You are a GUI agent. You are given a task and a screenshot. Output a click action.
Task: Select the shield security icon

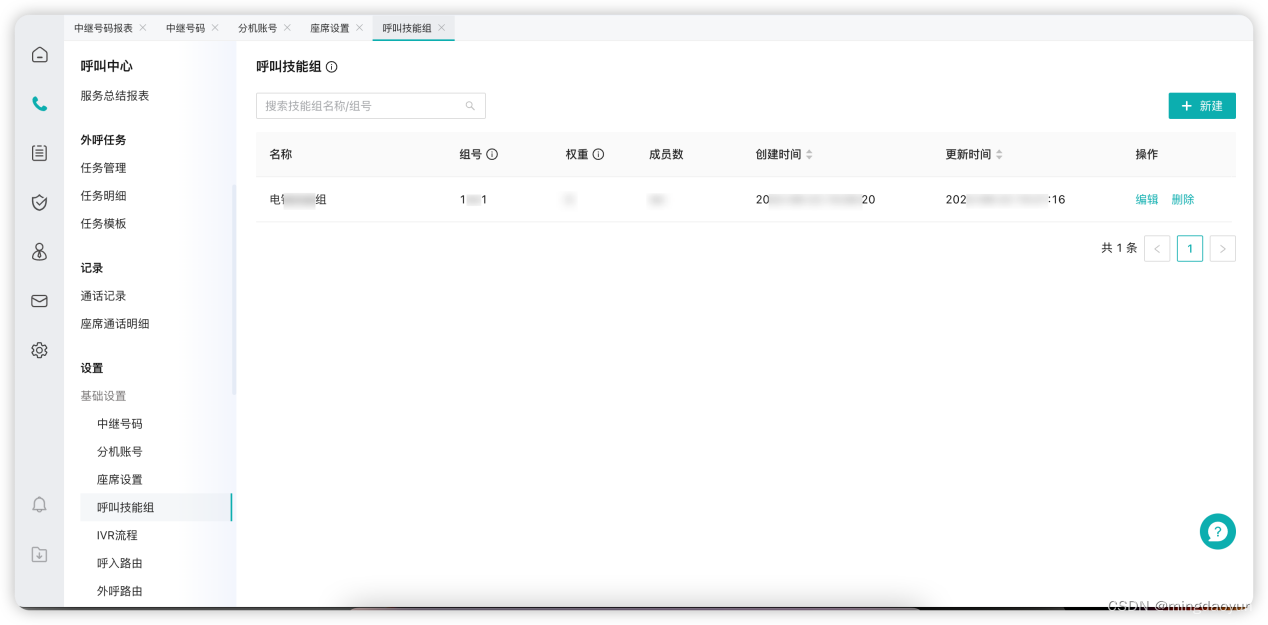(x=39, y=202)
